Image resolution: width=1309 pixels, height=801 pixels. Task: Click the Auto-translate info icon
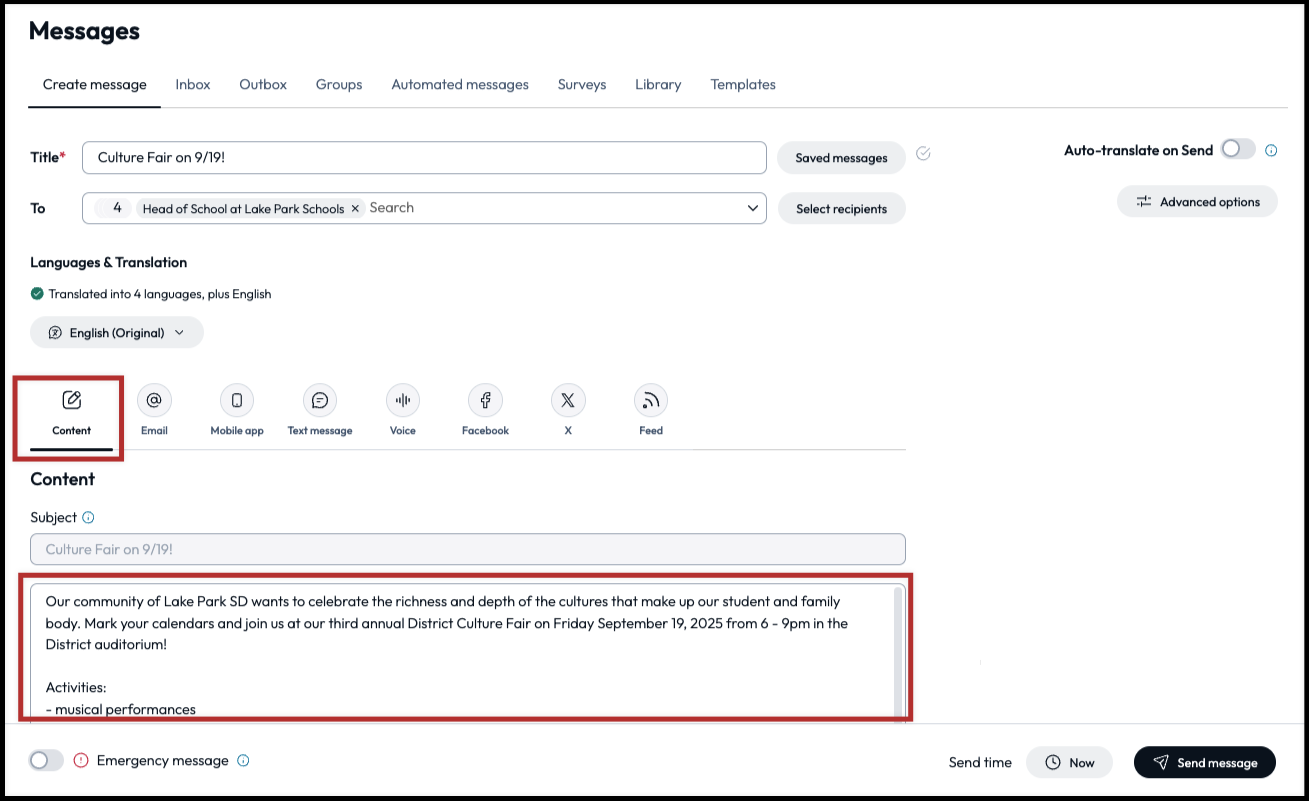point(1271,149)
